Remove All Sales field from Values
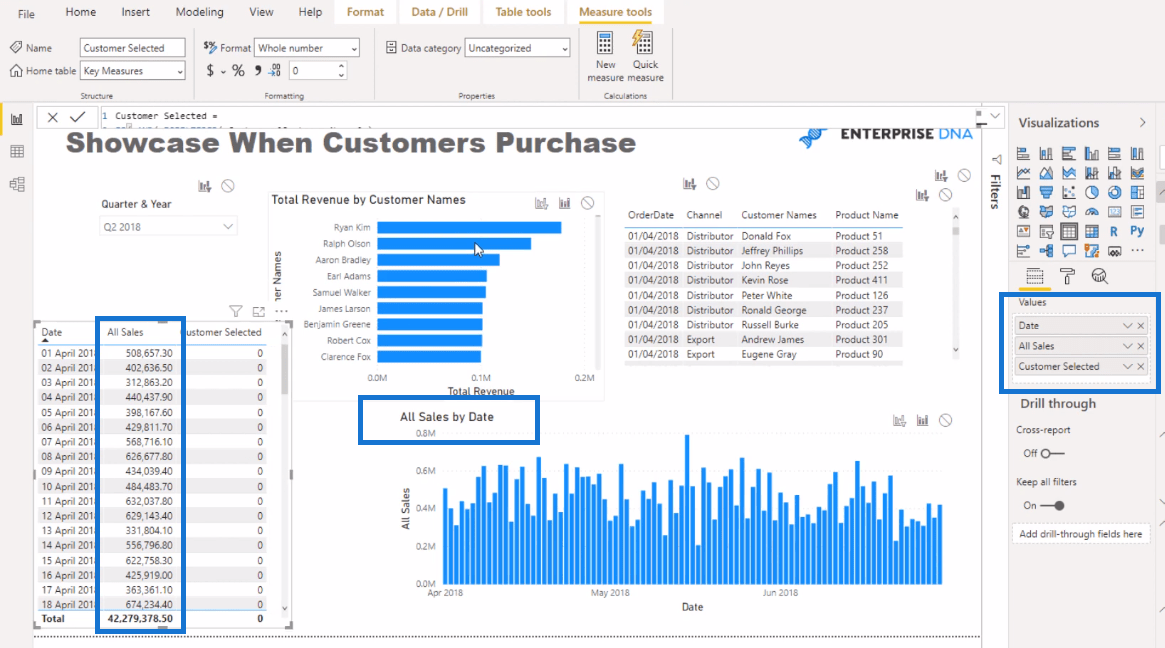 coord(1140,346)
